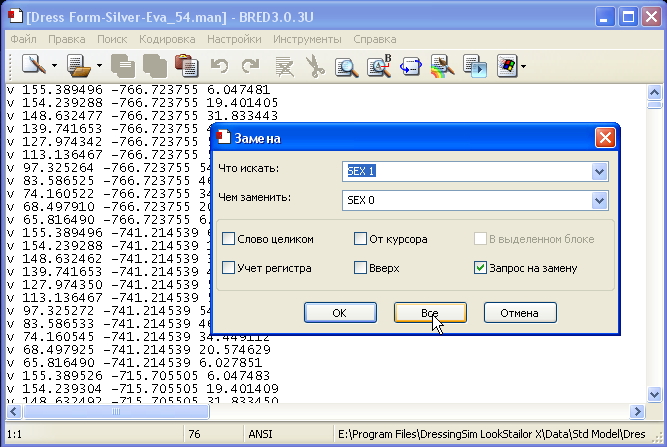Expand the Чем заменить dropdown arrow
Screen dimensions: 667x447
599,200
